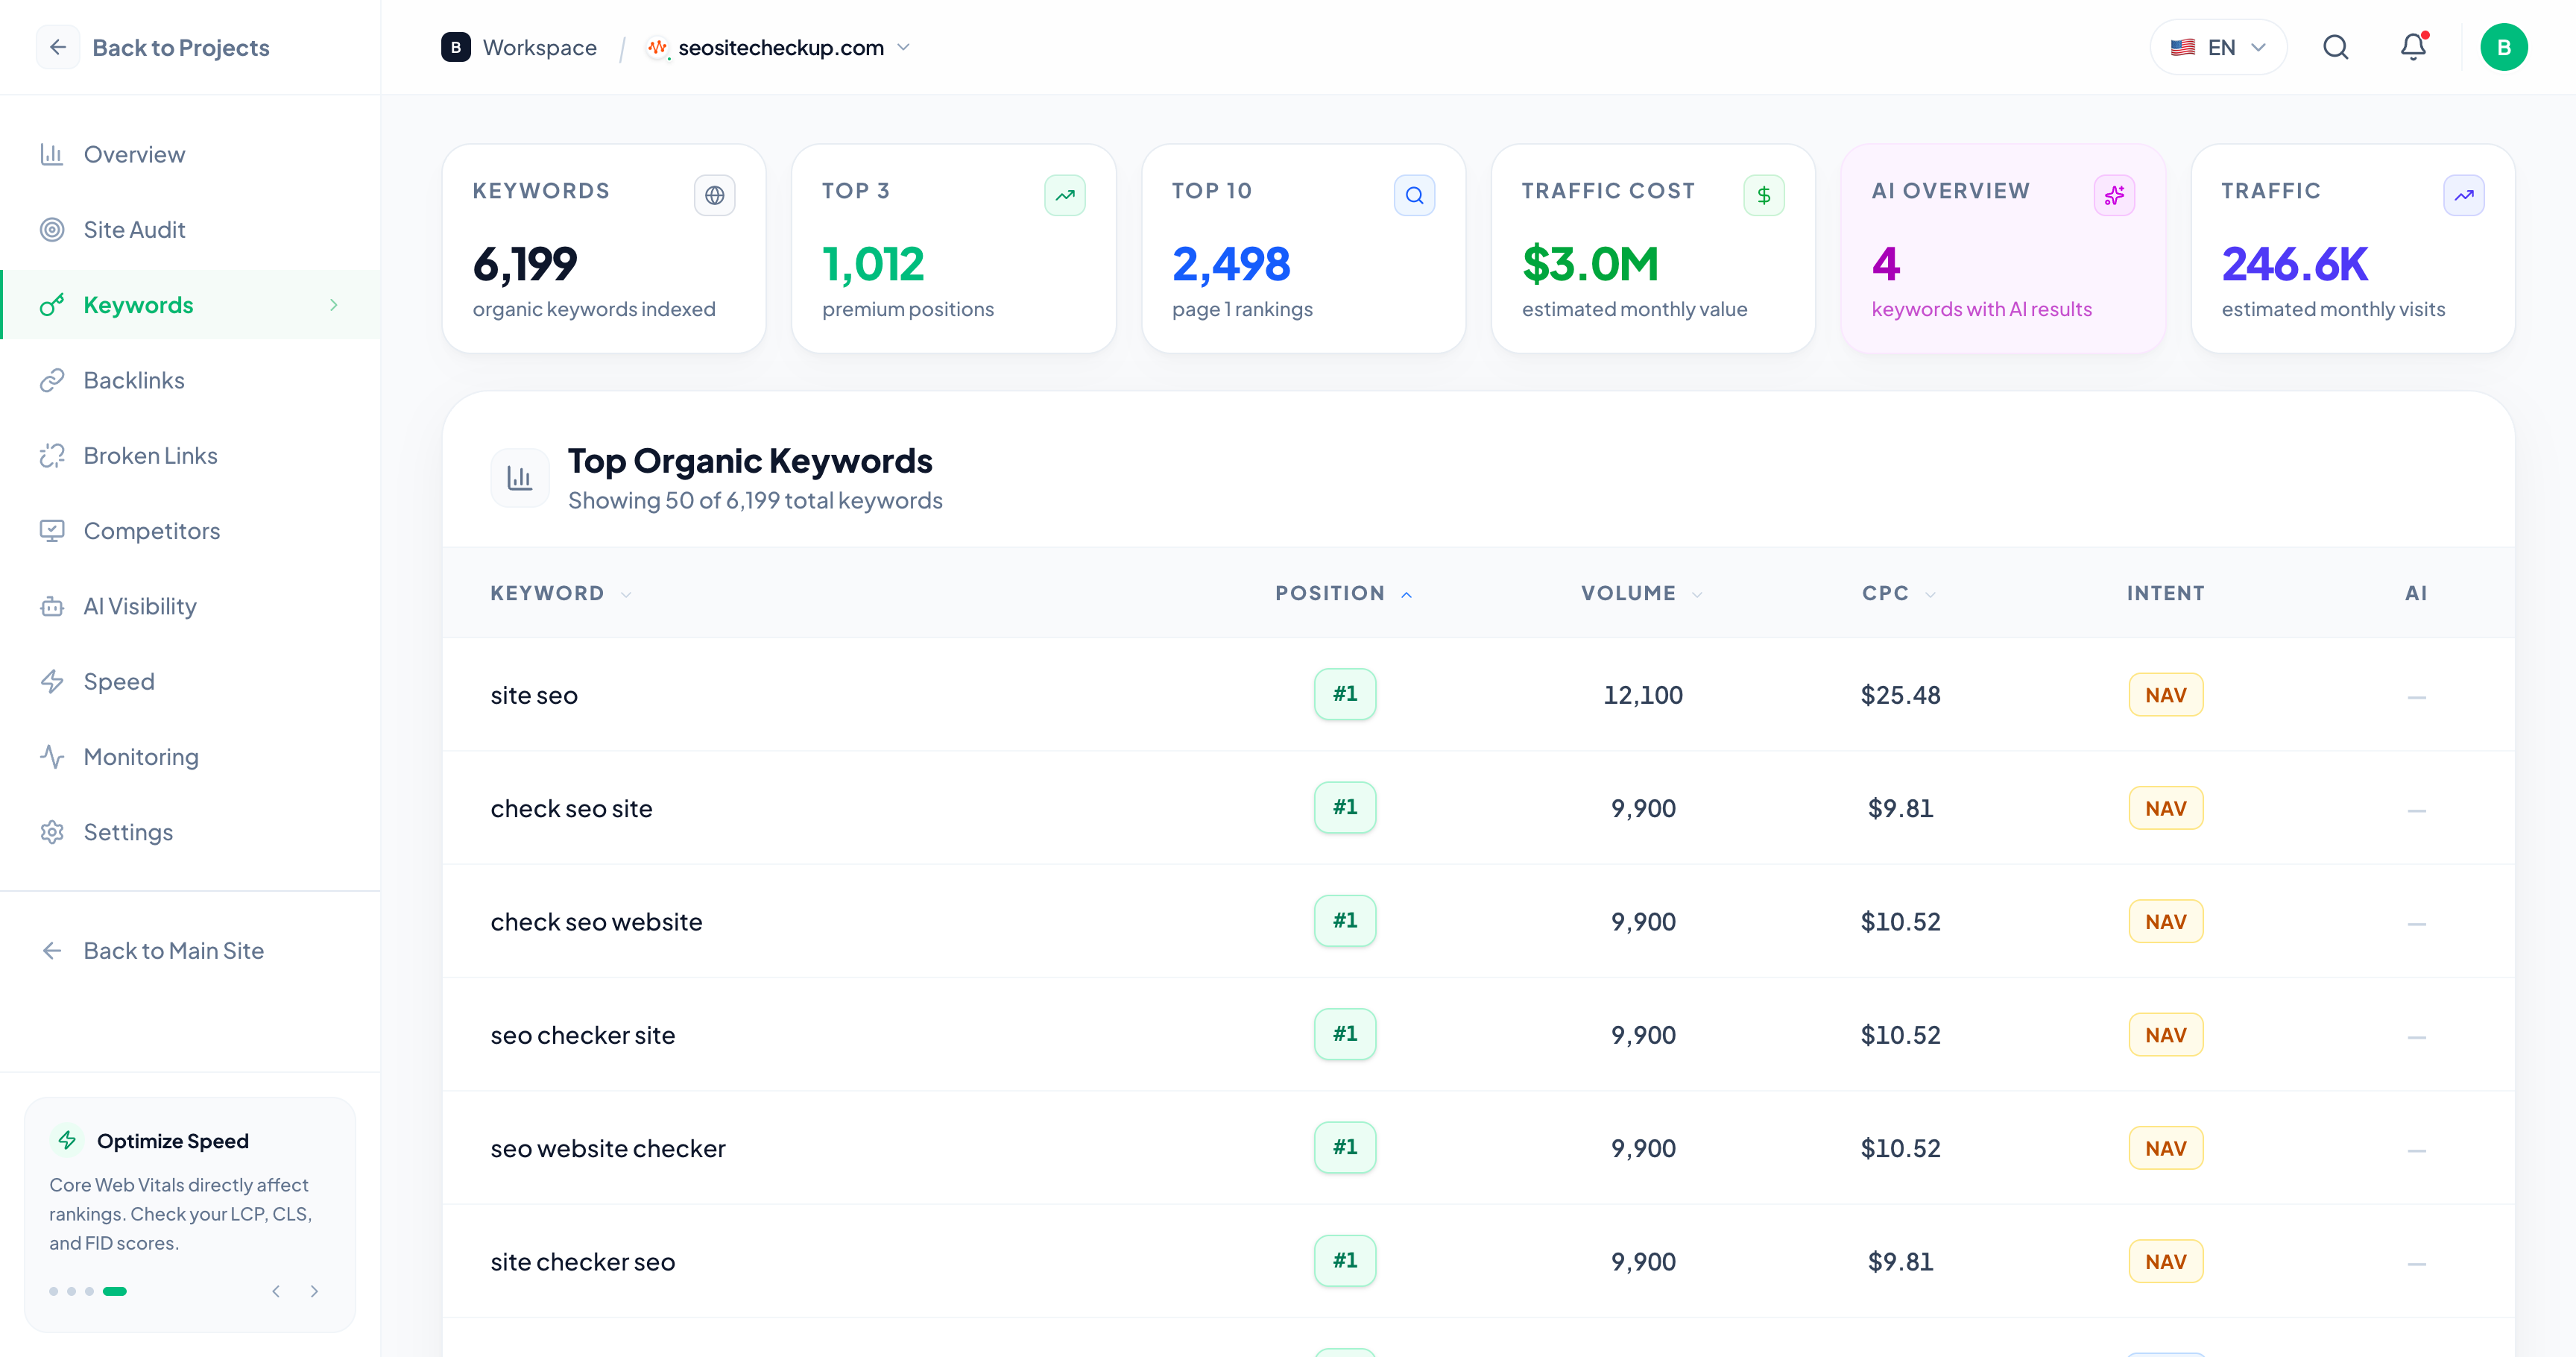
Task: Click the lightning icon in Optimize Speed tip
Action: tap(67, 1140)
